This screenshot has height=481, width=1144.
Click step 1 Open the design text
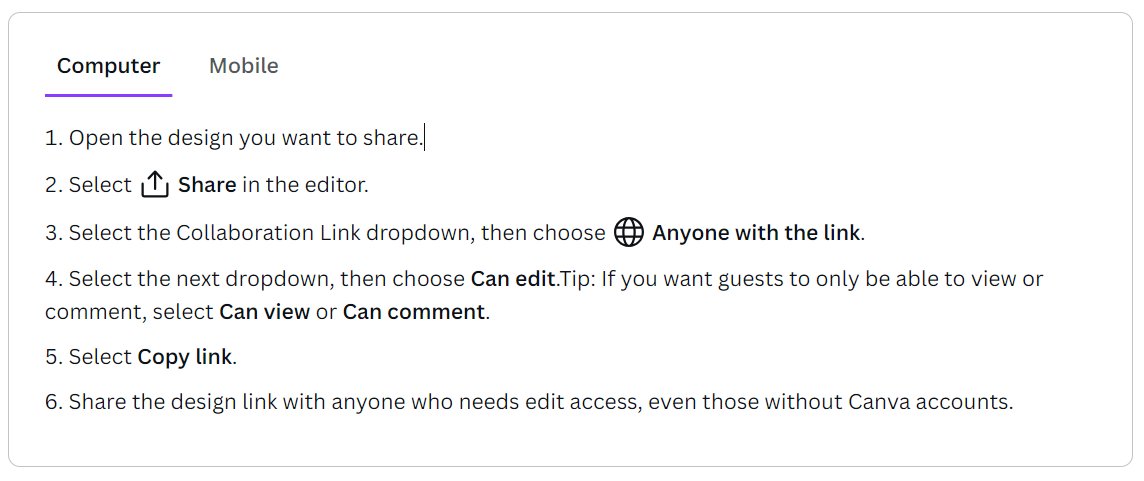pos(234,138)
